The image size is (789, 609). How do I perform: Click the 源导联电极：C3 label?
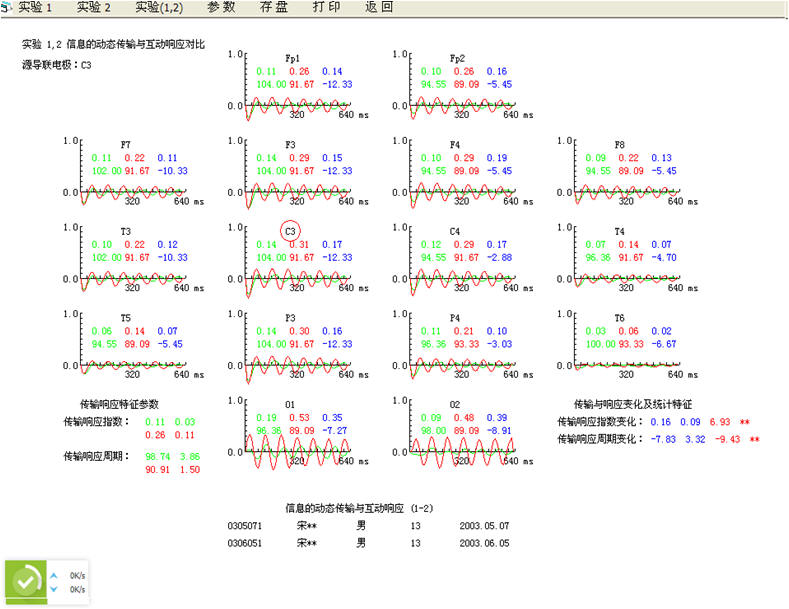tap(56, 65)
